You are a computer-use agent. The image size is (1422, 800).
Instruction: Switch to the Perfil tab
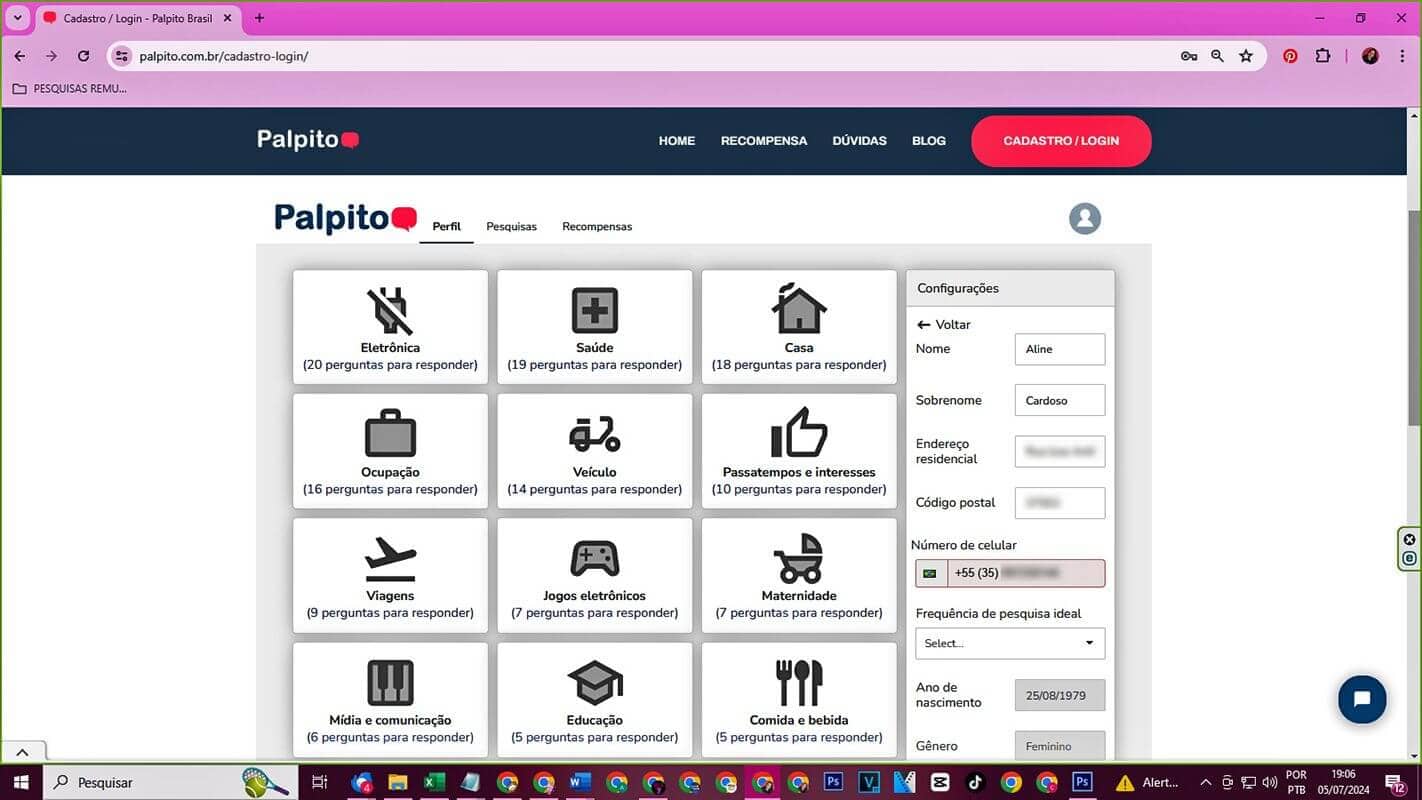[x=446, y=227]
